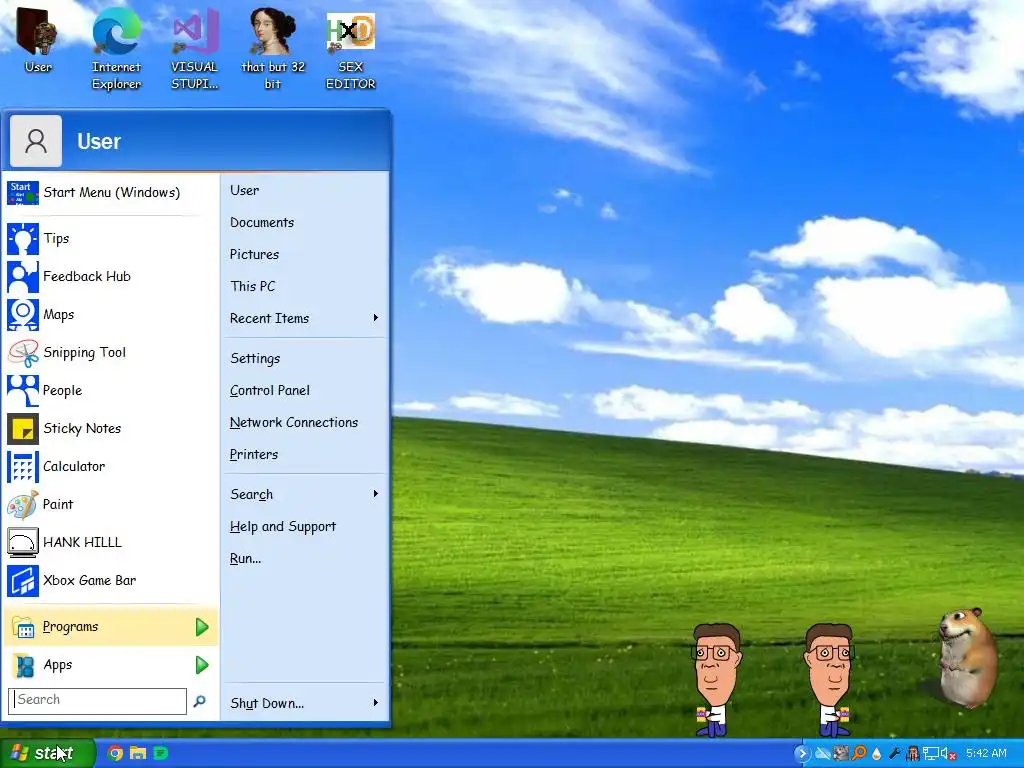Click the start menu Search box
The height and width of the screenshot is (768, 1024).
coord(97,701)
